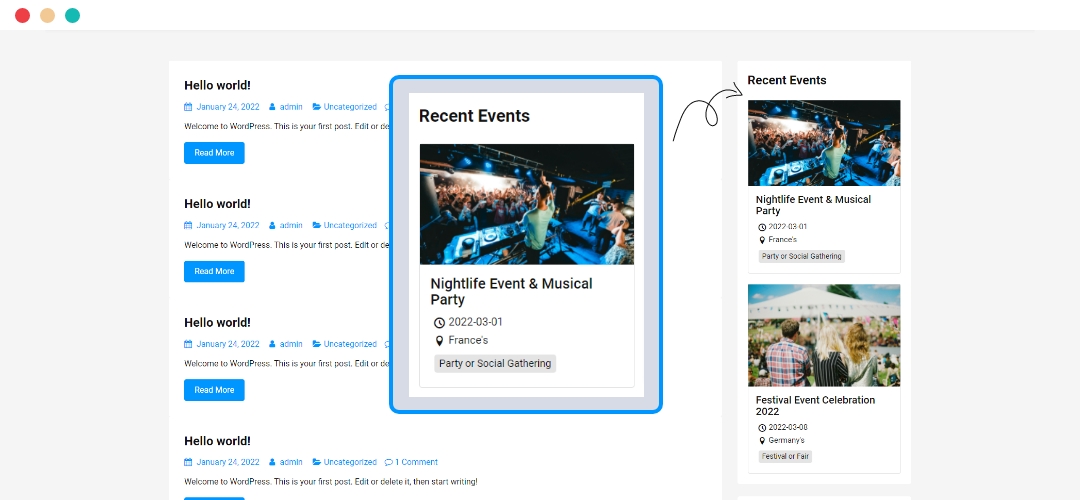Click the Party or Social Gathering tag in the enlarged card
The height and width of the screenshot is (500, 1080).
coord(495,364)
